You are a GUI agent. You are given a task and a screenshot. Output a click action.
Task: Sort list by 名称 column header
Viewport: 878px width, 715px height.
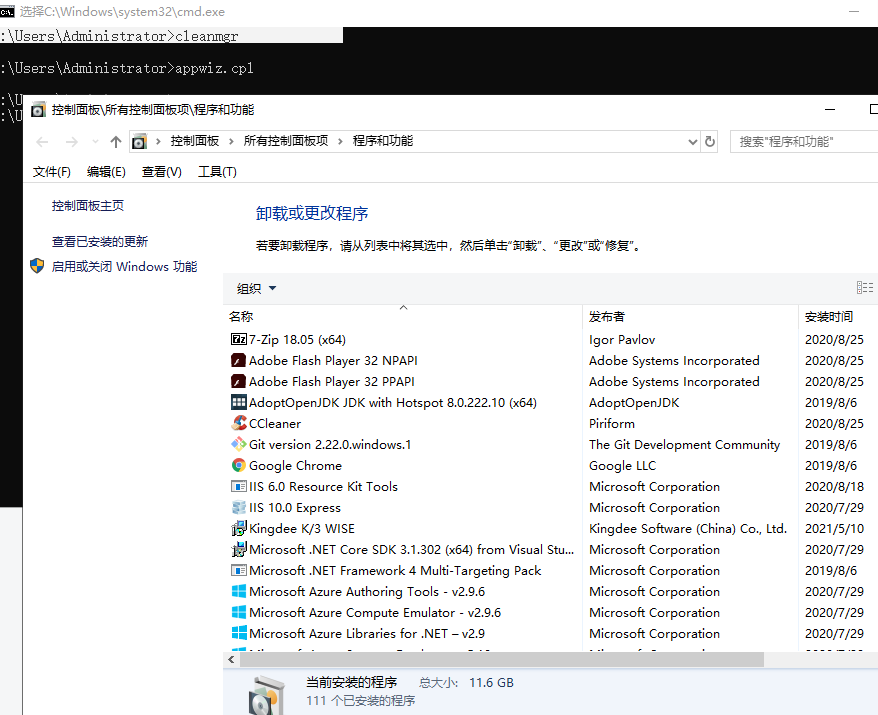pyautogui.click(x=403, y=316)
